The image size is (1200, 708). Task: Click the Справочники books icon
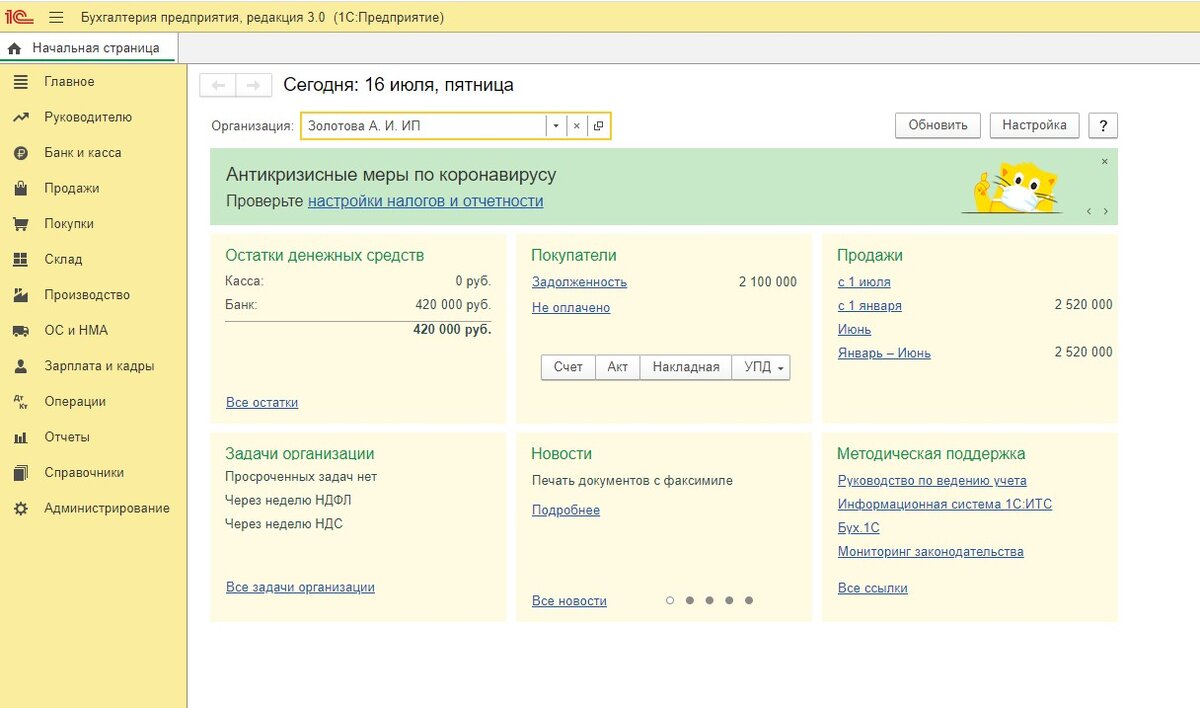[x=21, y=473]
